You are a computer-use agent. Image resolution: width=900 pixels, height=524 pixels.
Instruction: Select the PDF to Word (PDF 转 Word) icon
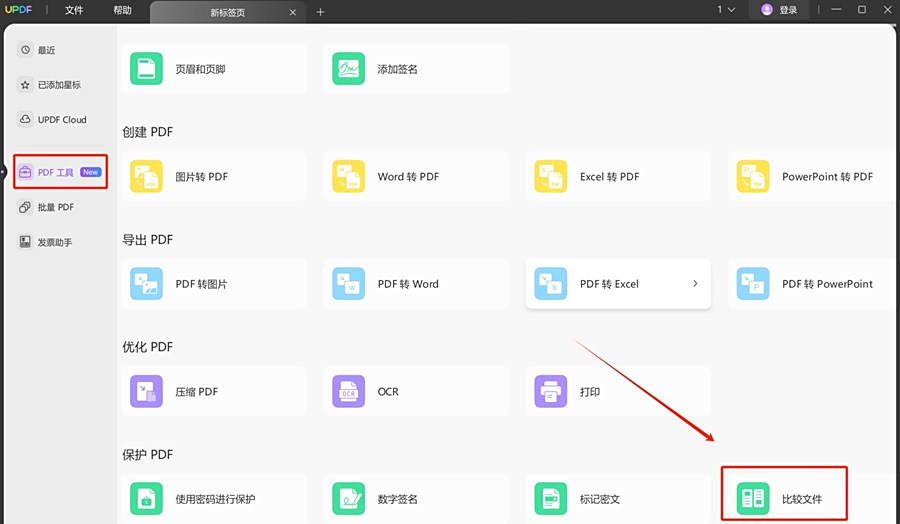coord(348,284)
